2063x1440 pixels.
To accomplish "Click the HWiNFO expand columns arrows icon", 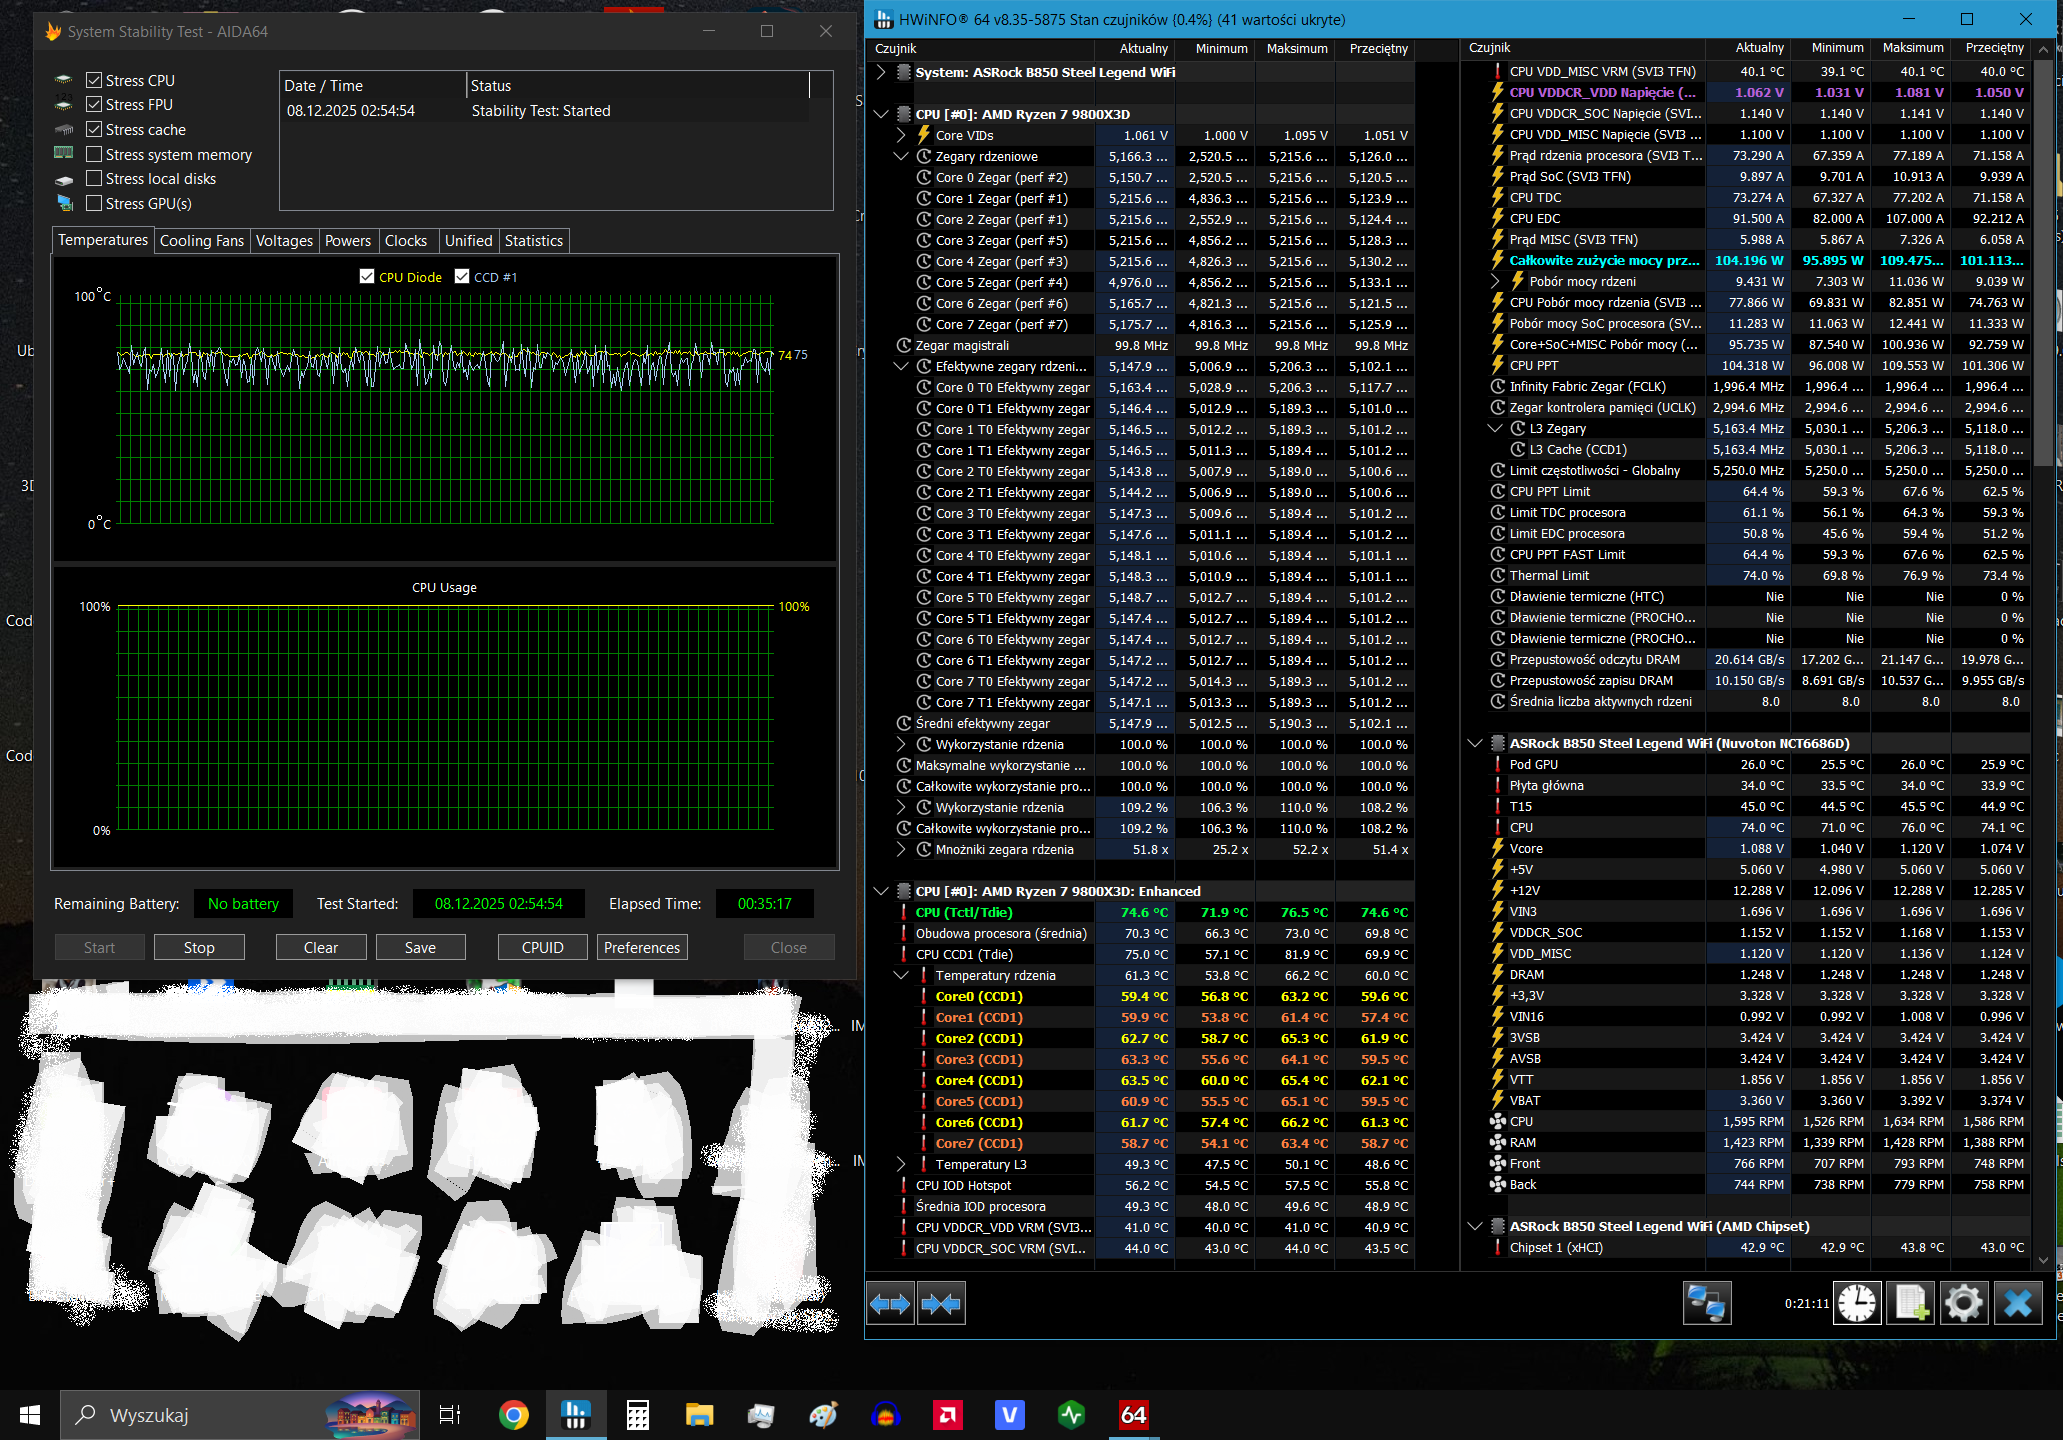I will click(x=889, y=1303).
